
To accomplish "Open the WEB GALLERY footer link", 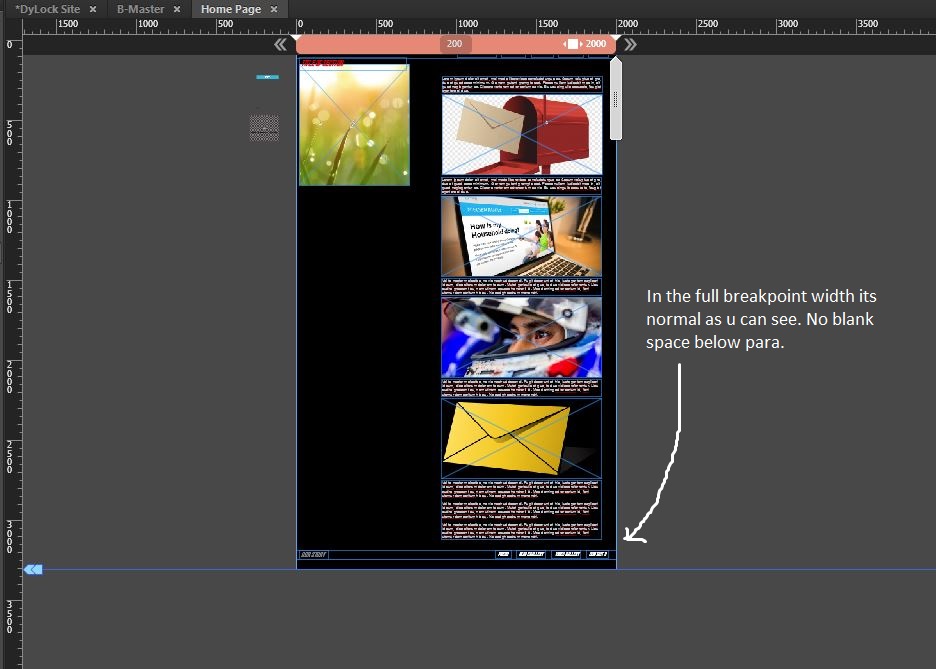I will pos(530,554).
